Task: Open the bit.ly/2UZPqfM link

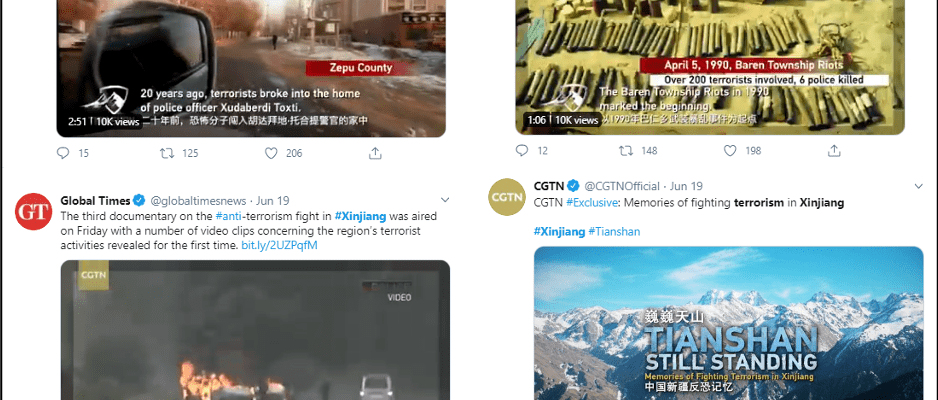Action: pos(279,246)
